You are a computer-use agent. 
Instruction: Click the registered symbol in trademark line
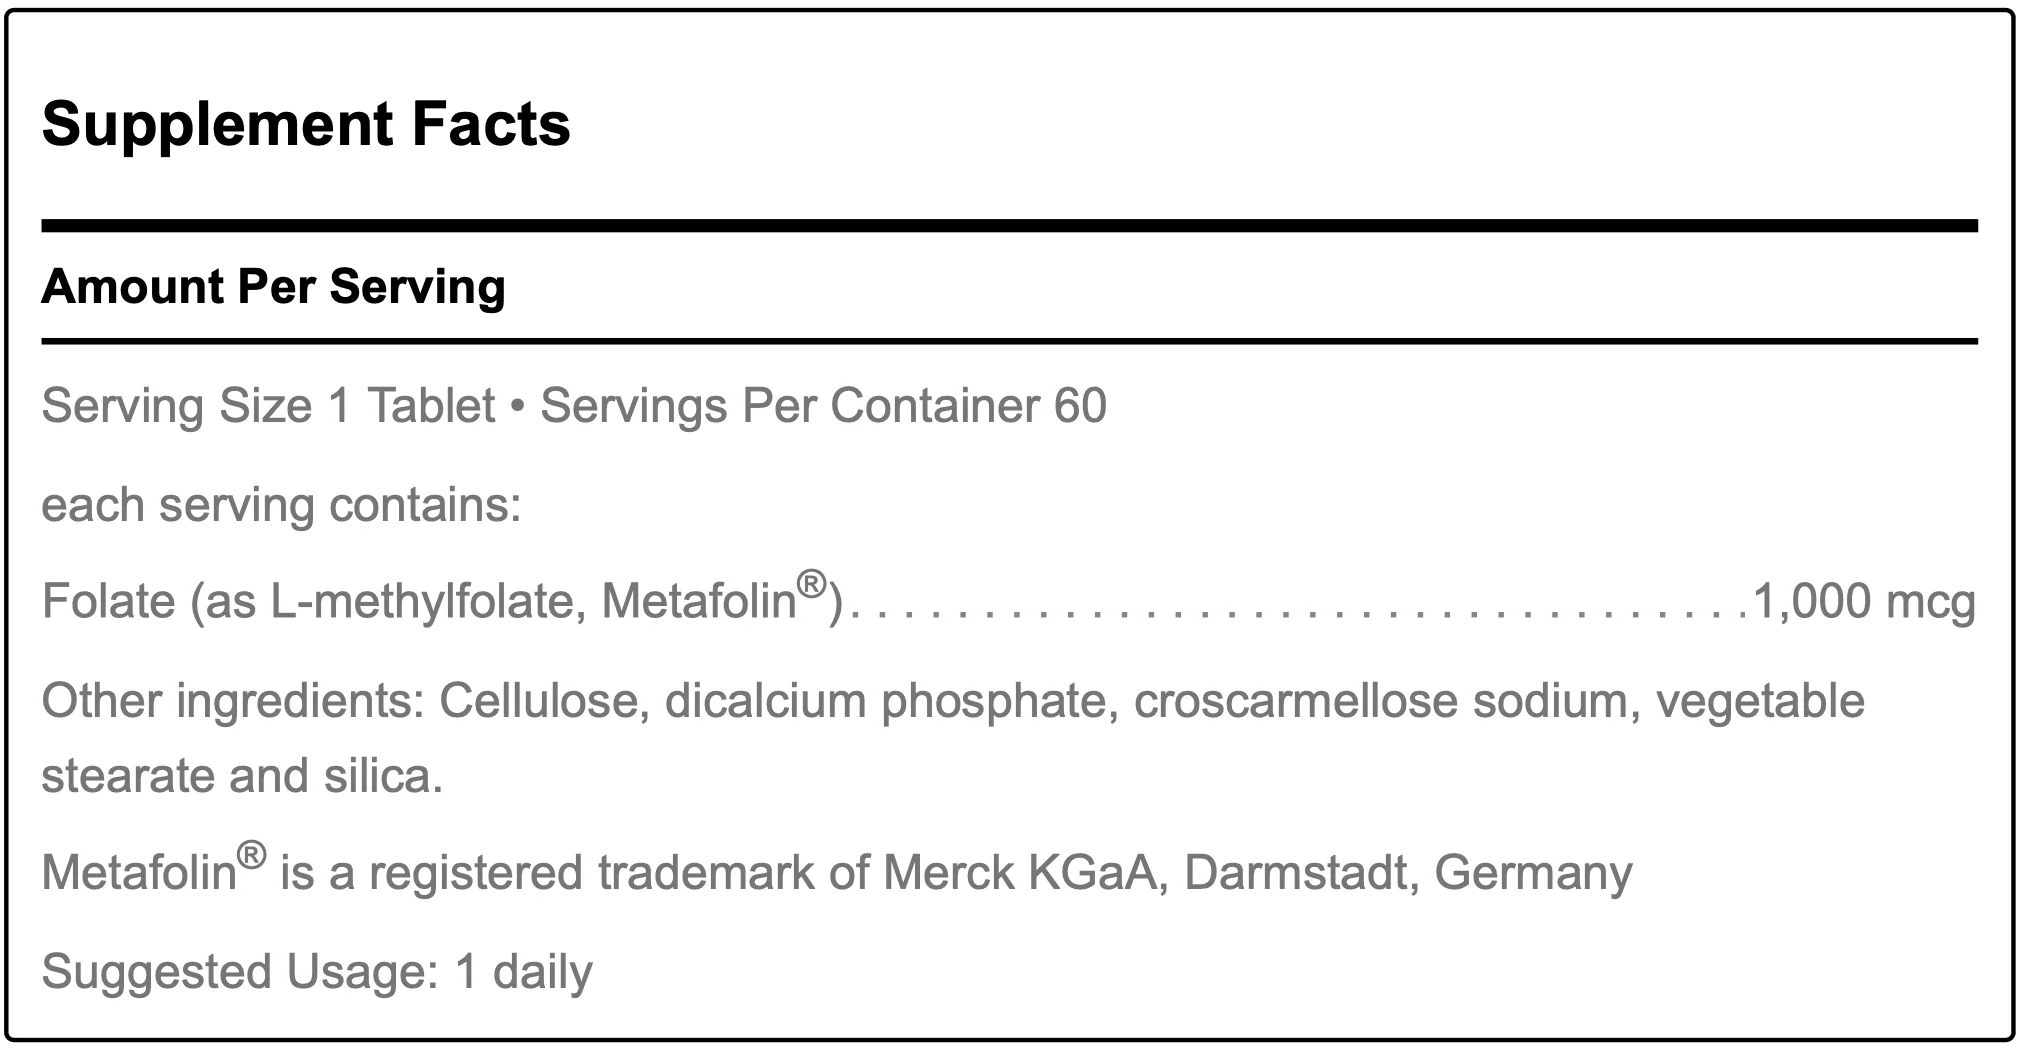click(252, 856)
